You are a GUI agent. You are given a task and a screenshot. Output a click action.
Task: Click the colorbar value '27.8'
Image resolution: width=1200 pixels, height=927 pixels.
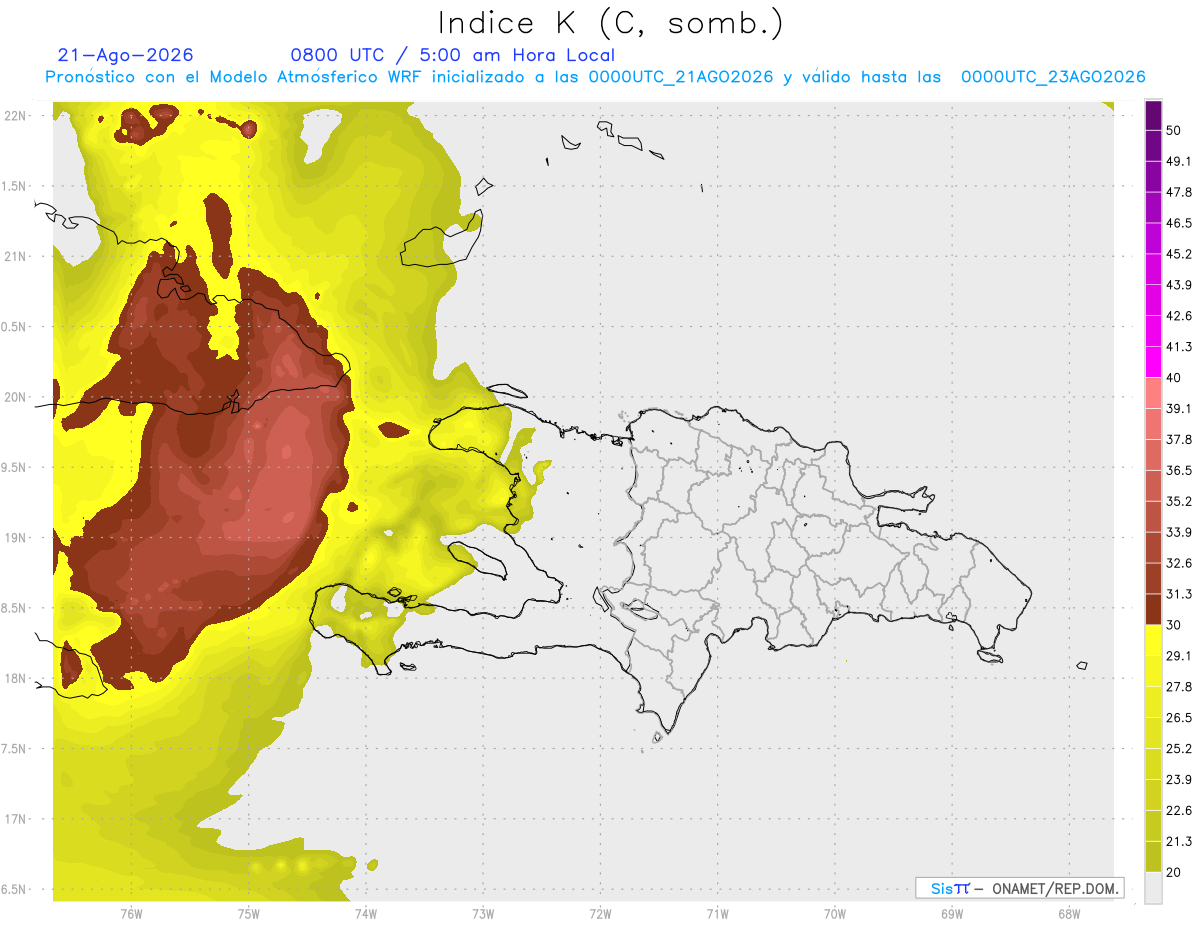click(x=1179, y=687)
